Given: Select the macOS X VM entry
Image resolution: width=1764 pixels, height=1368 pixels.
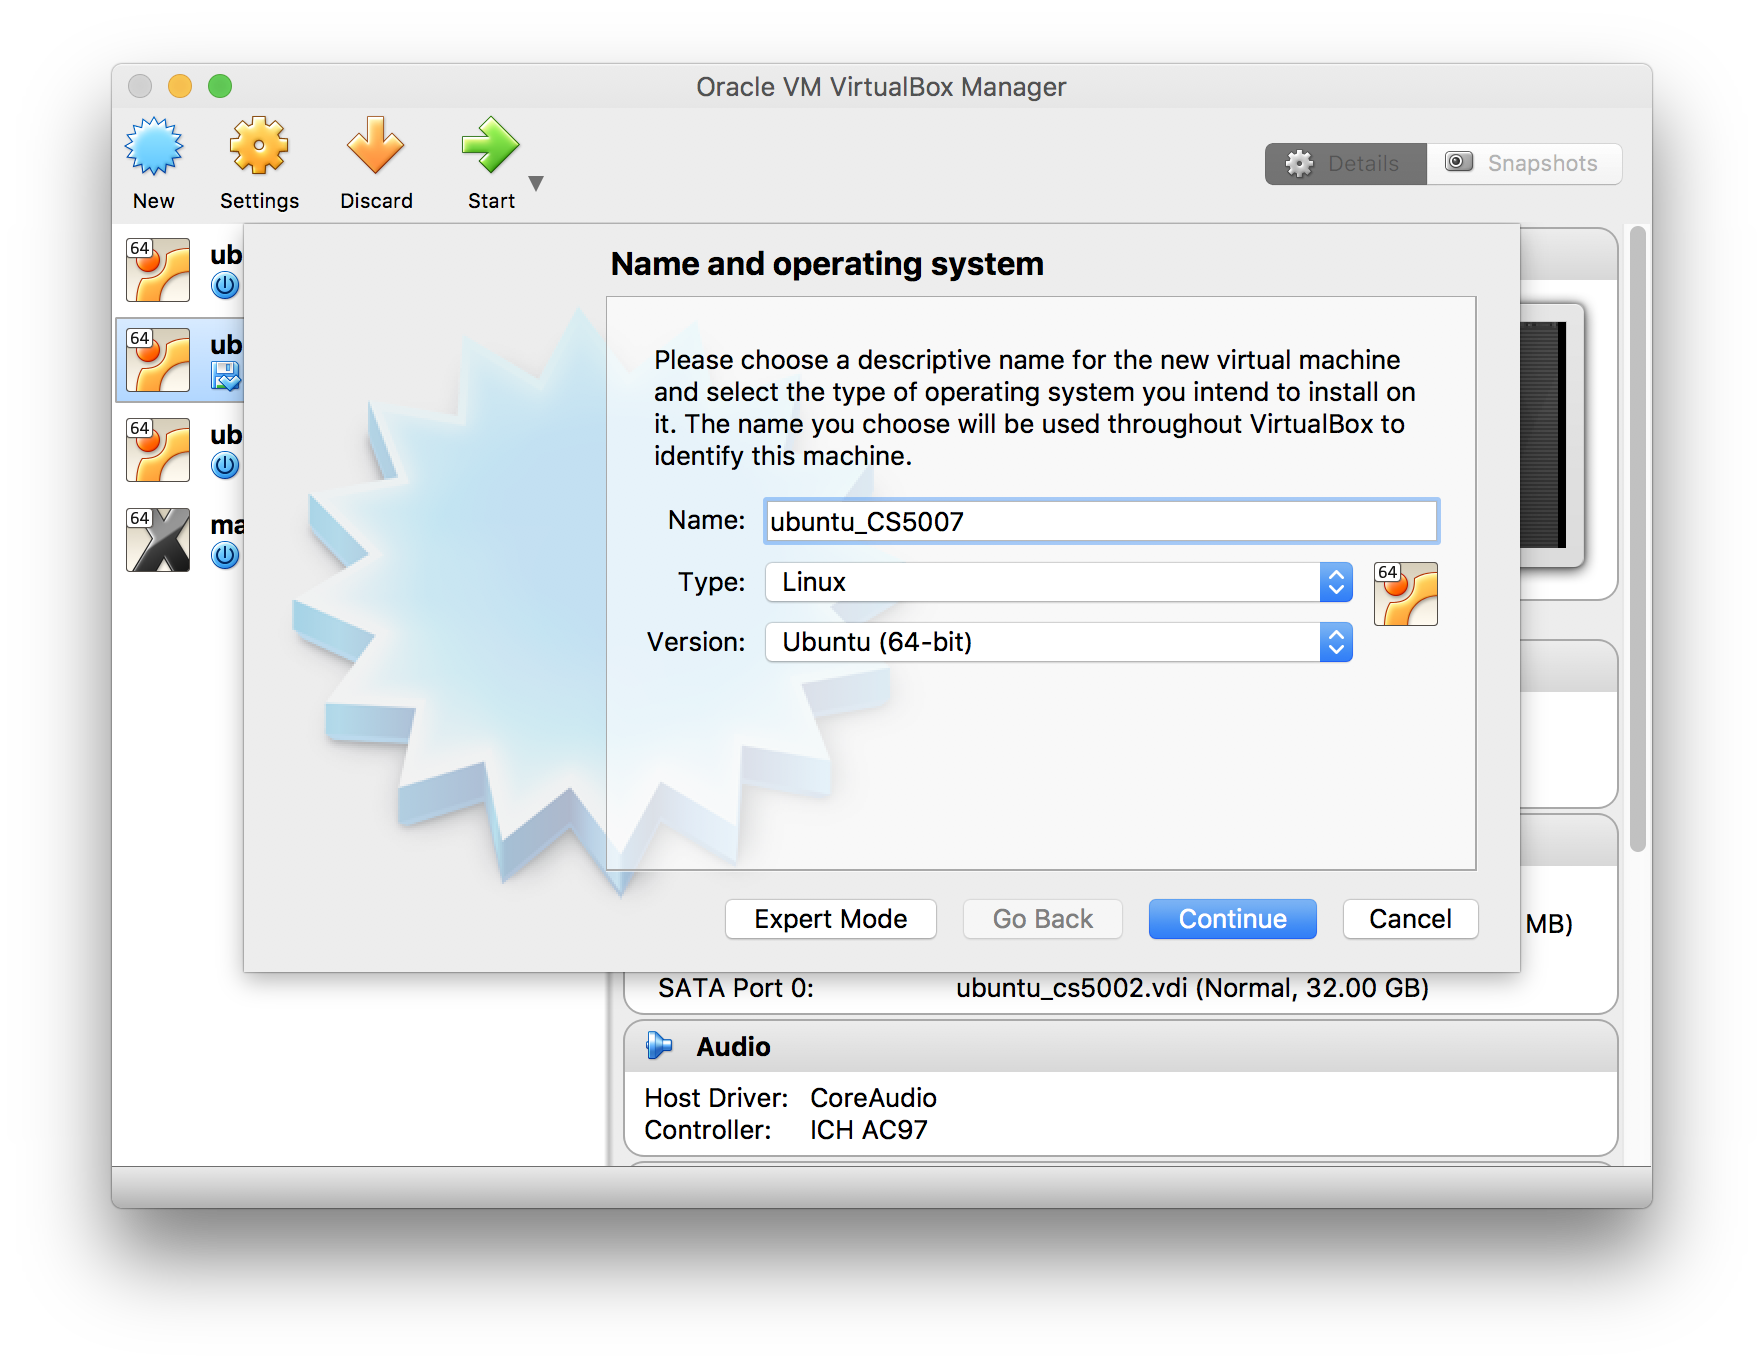Looking at the screenshot, I should [x=181, y=540].
